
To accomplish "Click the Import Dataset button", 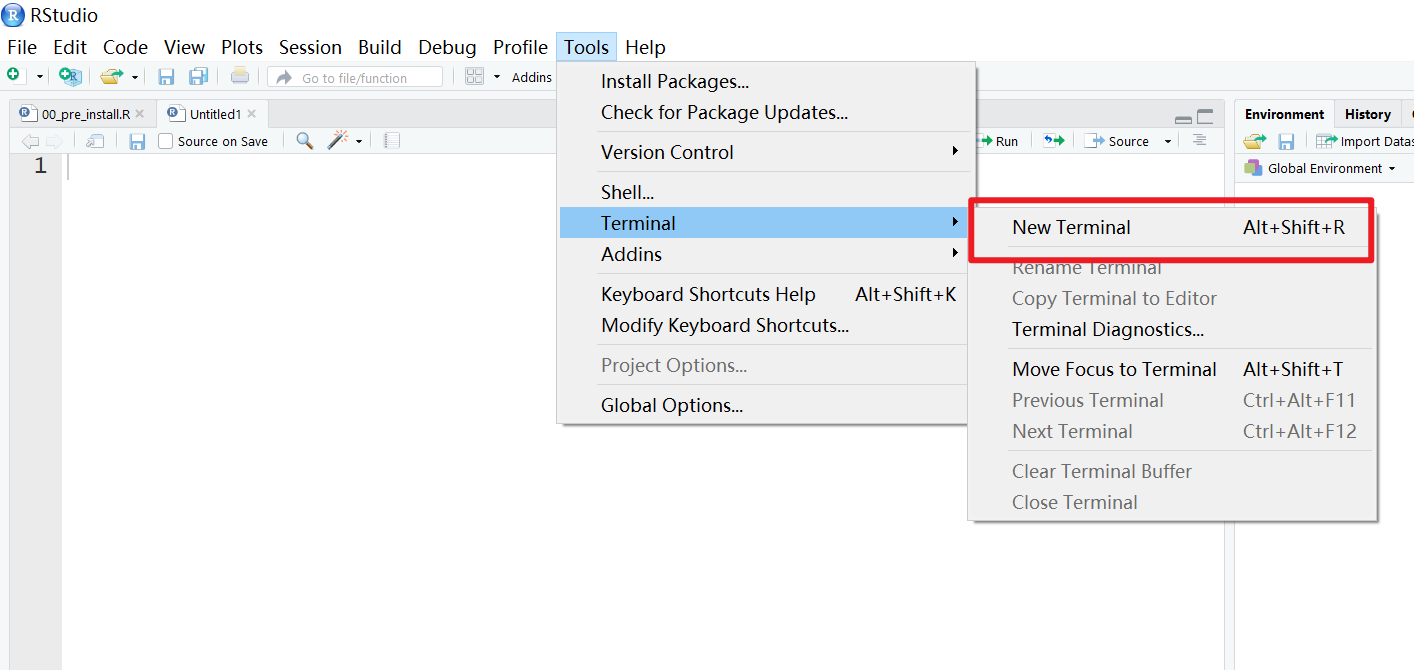I will [1364, 141].
